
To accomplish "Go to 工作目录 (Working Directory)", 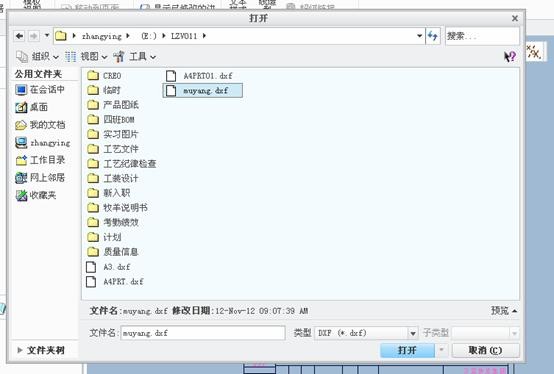I will (40, 160).
